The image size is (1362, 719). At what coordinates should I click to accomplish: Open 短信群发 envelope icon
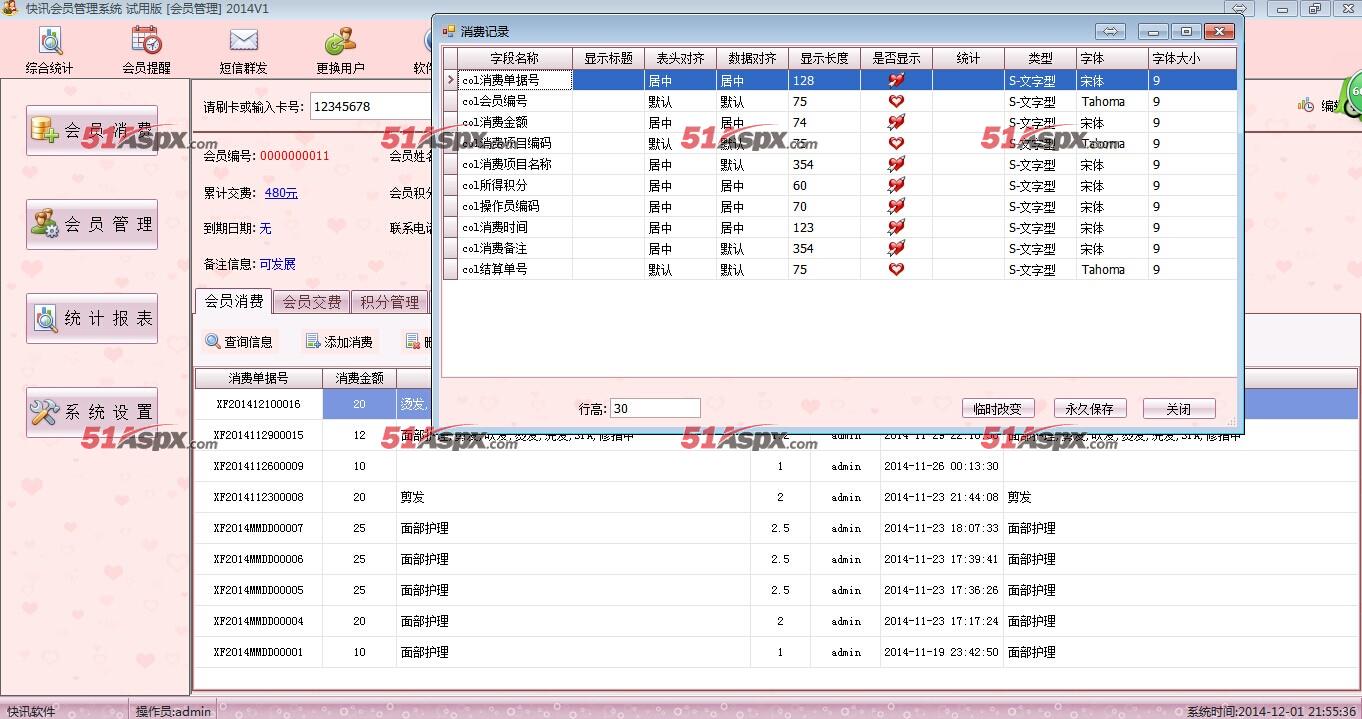(x=243, y=50)
